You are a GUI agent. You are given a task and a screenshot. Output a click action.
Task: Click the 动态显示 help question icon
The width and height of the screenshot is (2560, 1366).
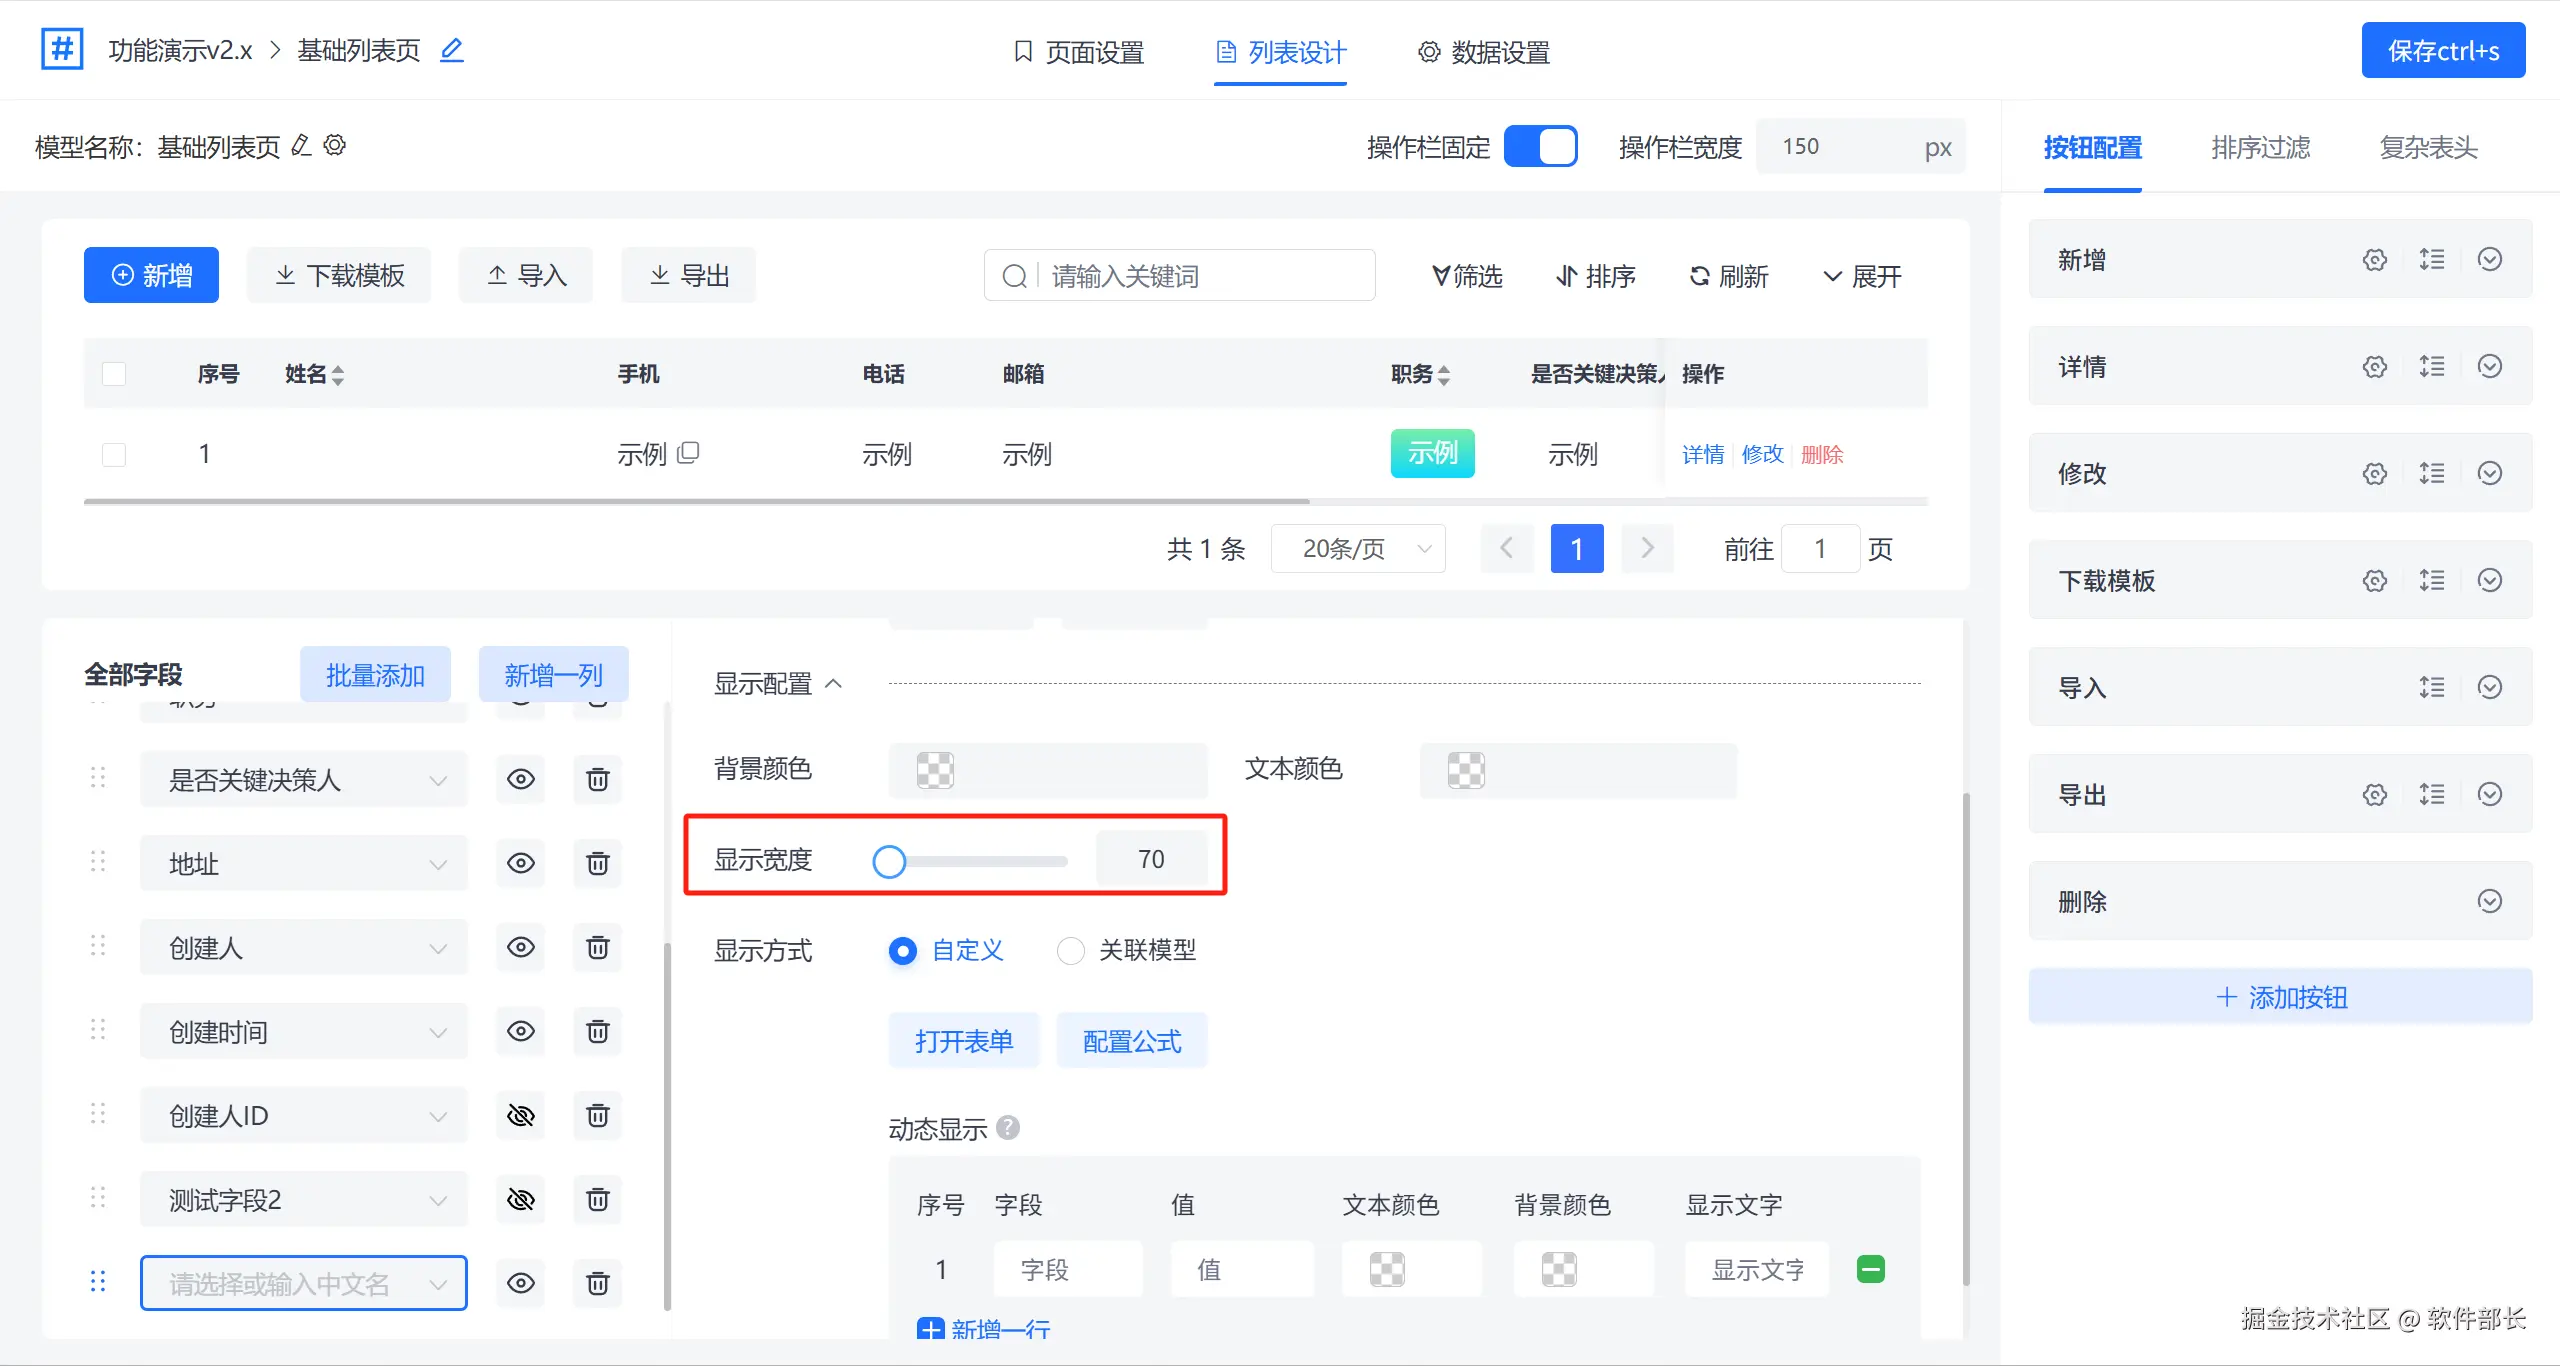coord(1008,1128)
